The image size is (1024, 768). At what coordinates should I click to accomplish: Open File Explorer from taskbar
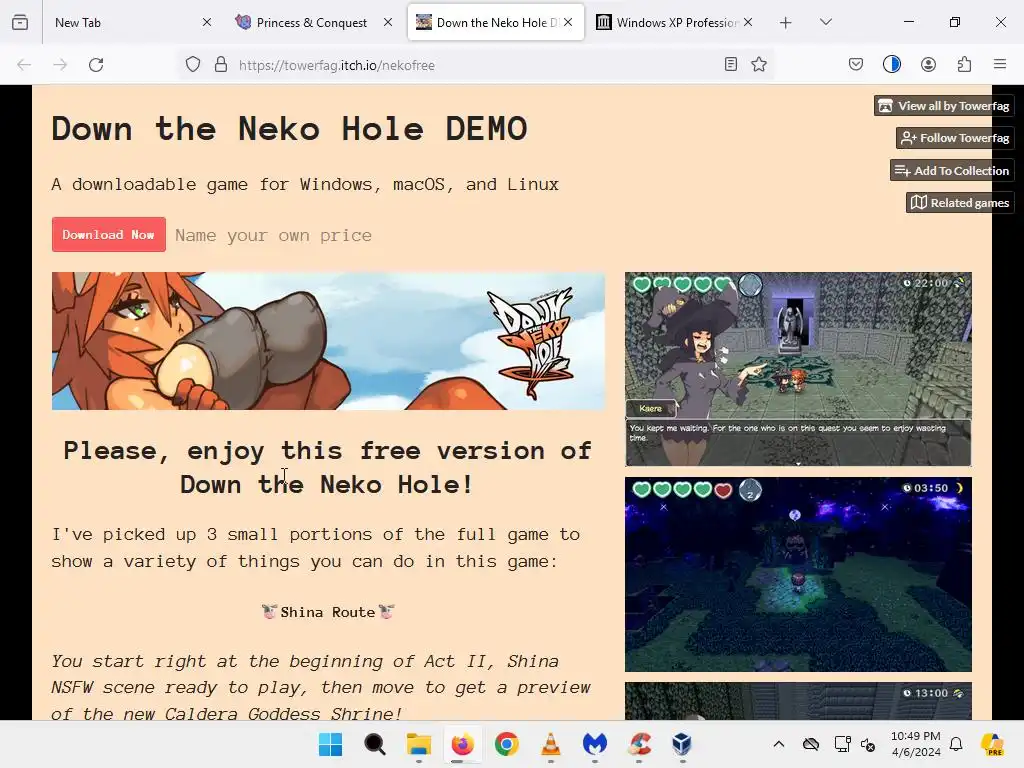[x=419, y=744]
